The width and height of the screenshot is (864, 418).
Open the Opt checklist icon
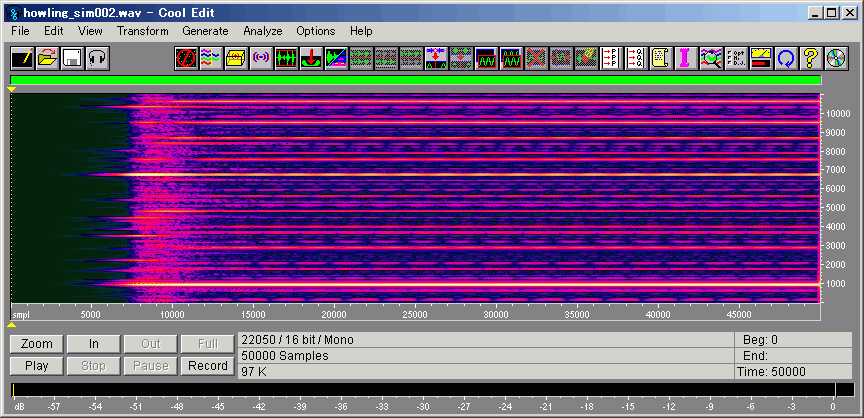click(736, 58)
